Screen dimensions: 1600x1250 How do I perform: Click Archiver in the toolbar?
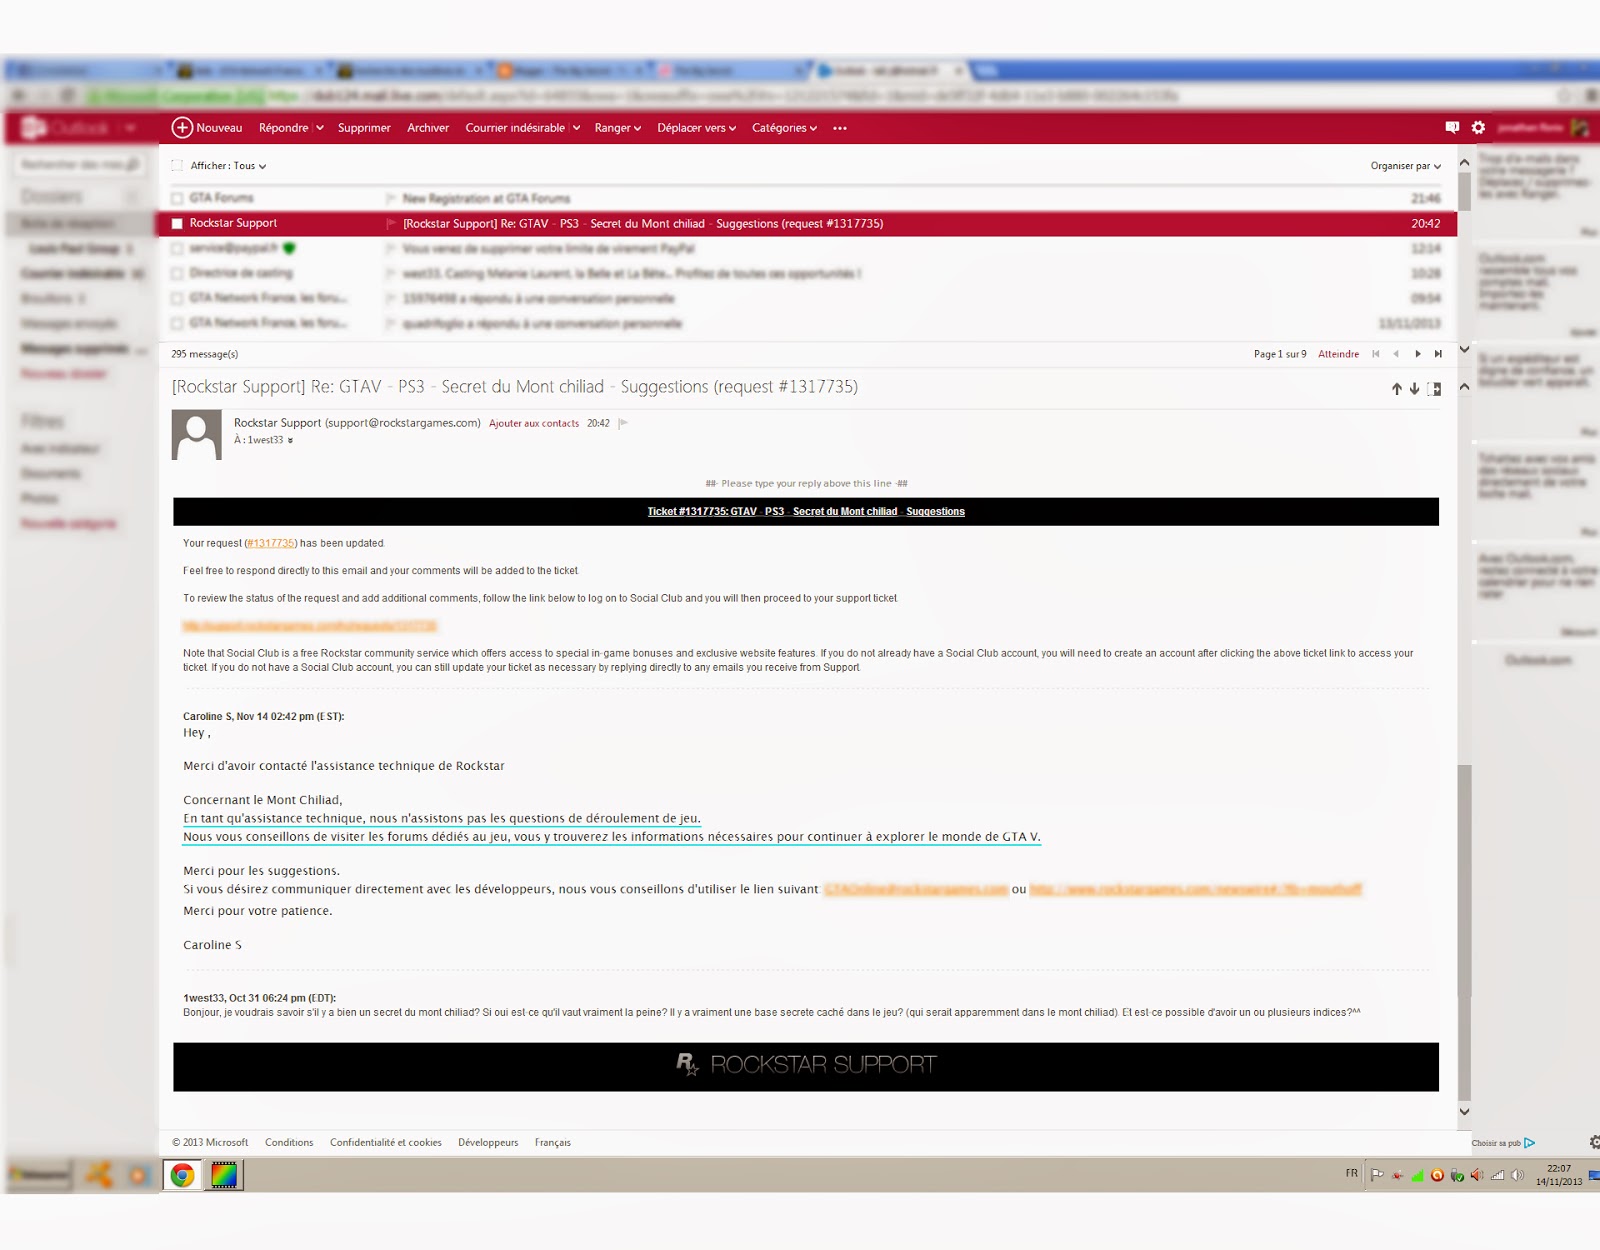428,128
